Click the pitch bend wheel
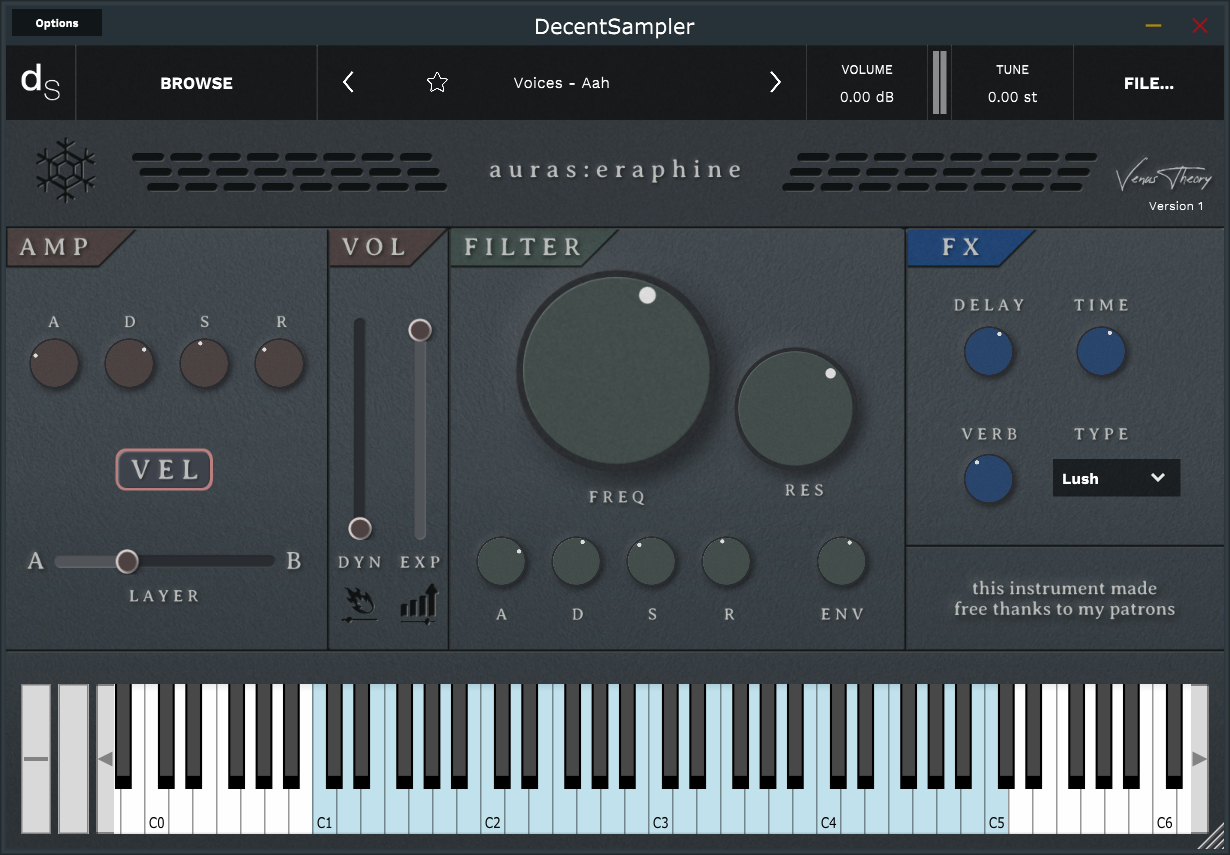The width and height of the screenshot is (1230, 855). coord(36,759)
